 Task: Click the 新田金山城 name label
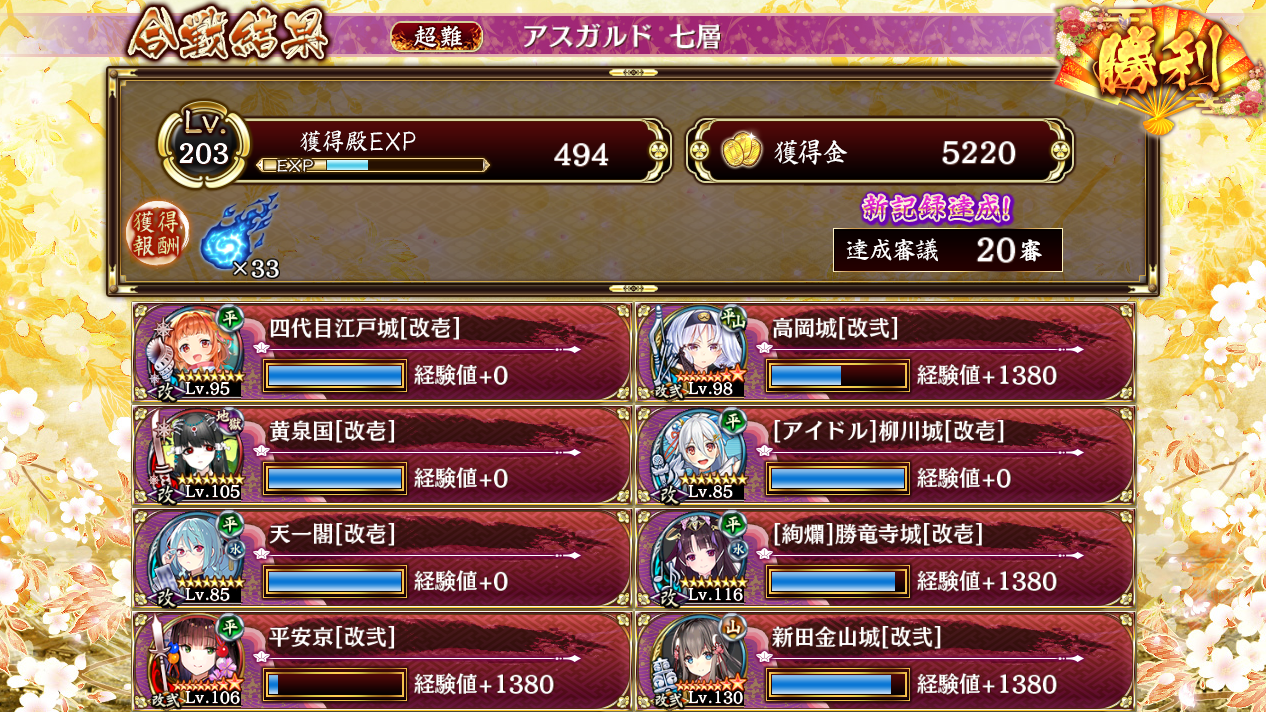[x=856, y=637]
